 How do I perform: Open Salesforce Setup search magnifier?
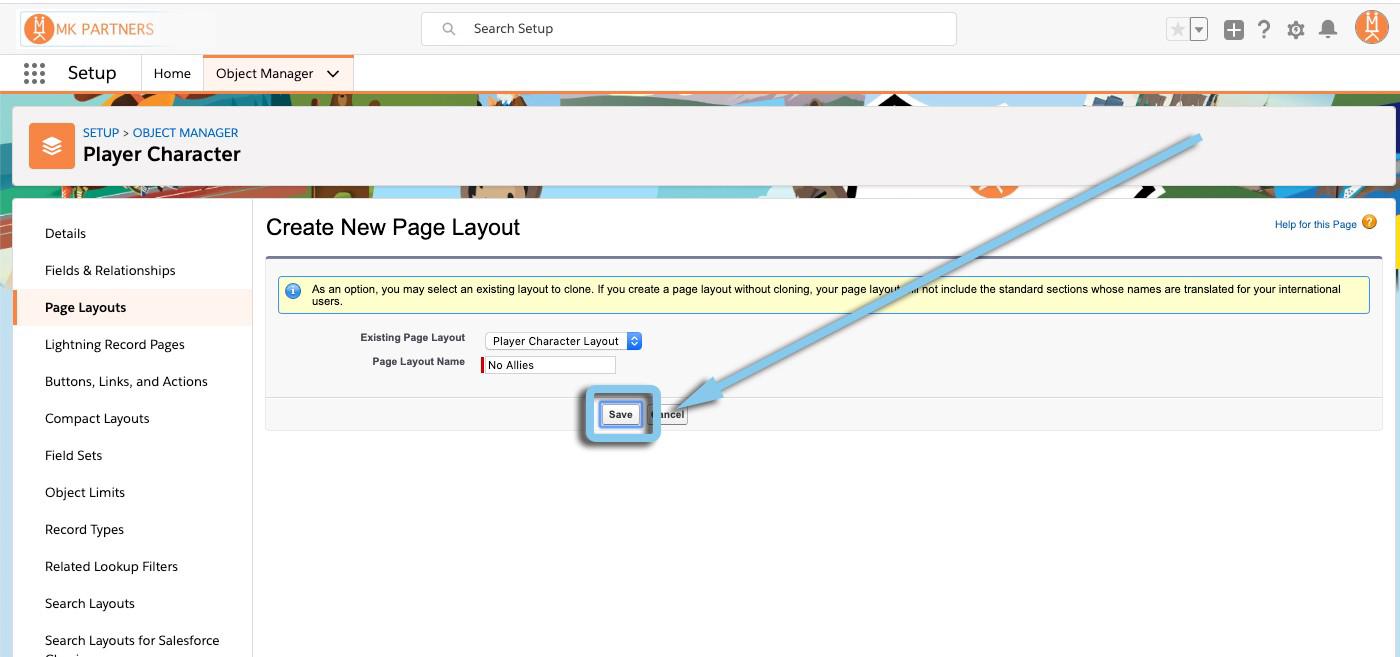pyautogui.click(x=448, y=28)
